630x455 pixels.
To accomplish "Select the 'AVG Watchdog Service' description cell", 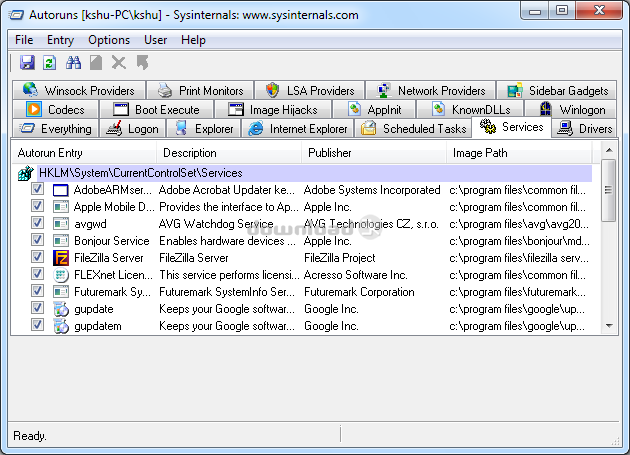I will coord(216,224).
